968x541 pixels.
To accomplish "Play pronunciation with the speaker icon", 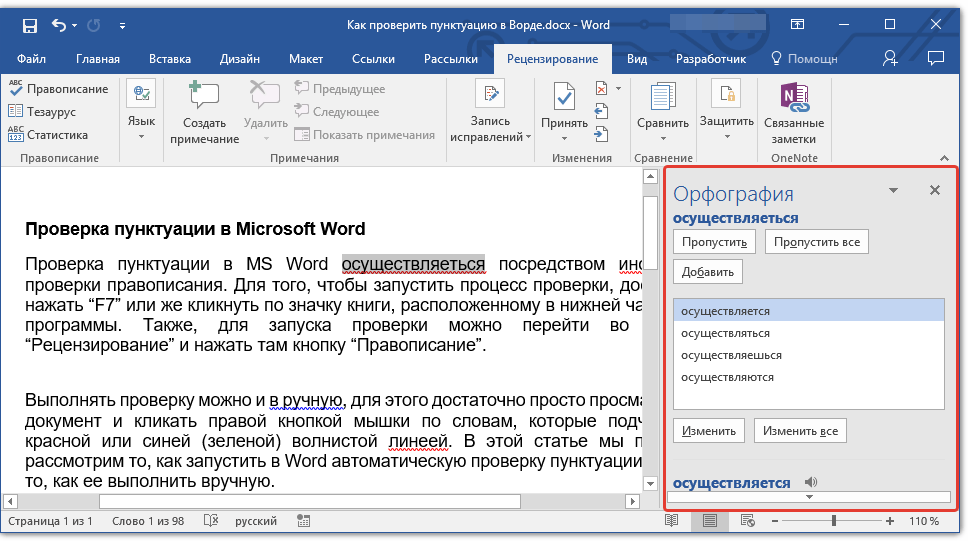I will (x=810, y=482).
